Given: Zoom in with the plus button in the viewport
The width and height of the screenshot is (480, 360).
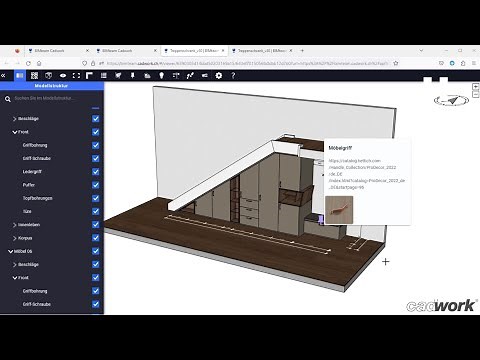Looking at the screenshot, I should [x=476, y=87].
